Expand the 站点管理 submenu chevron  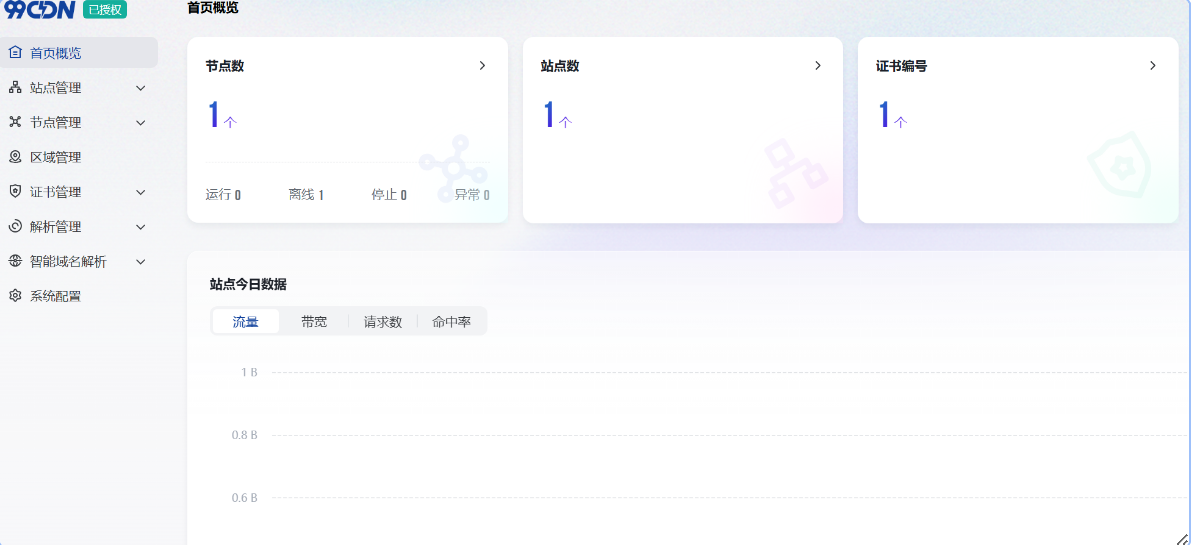pyautogui.click(x=141, y=88)
